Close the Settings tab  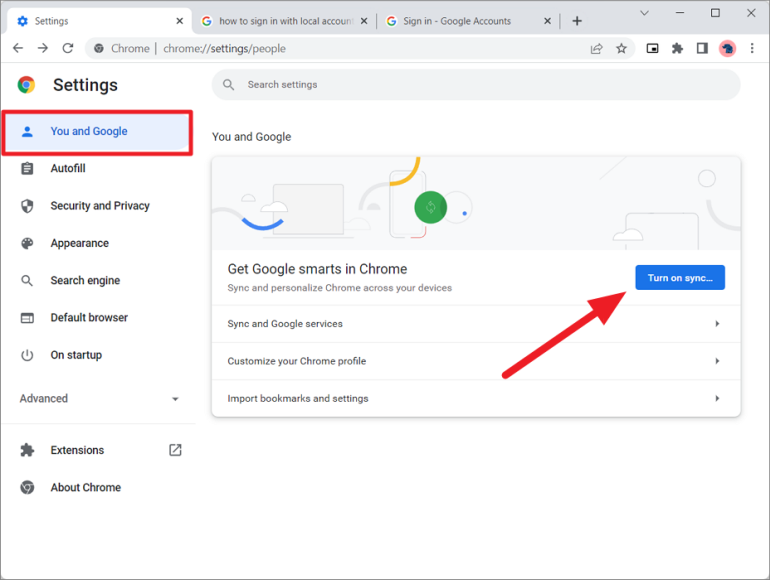[180, 21]
